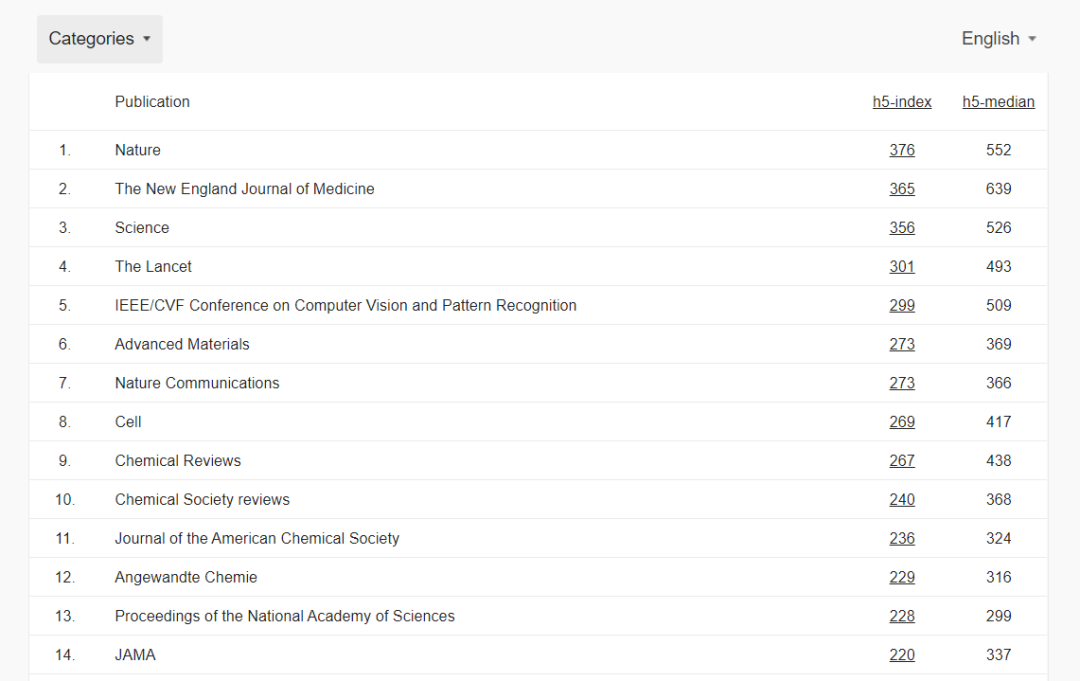
Task: Open the English language dropdown
Action: 999,39
